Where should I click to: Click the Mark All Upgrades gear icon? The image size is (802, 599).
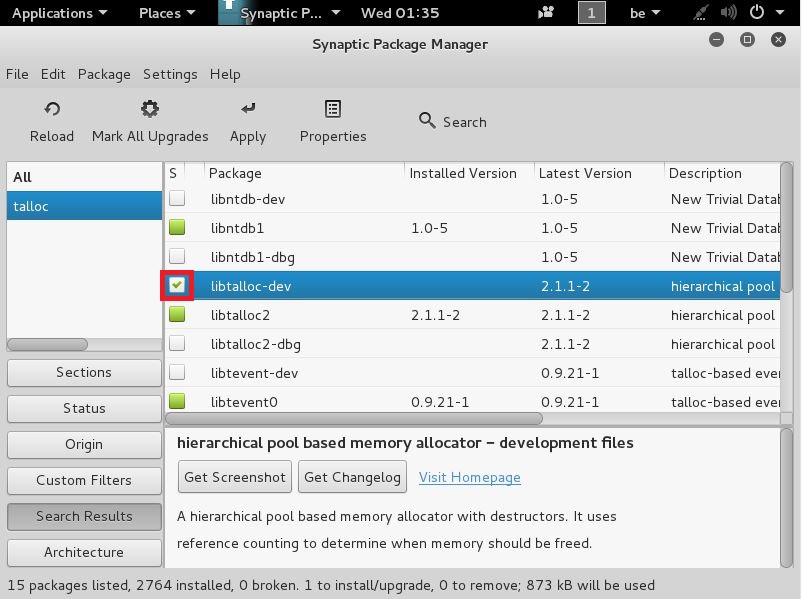pyautogui.click(x=150, y=108)
